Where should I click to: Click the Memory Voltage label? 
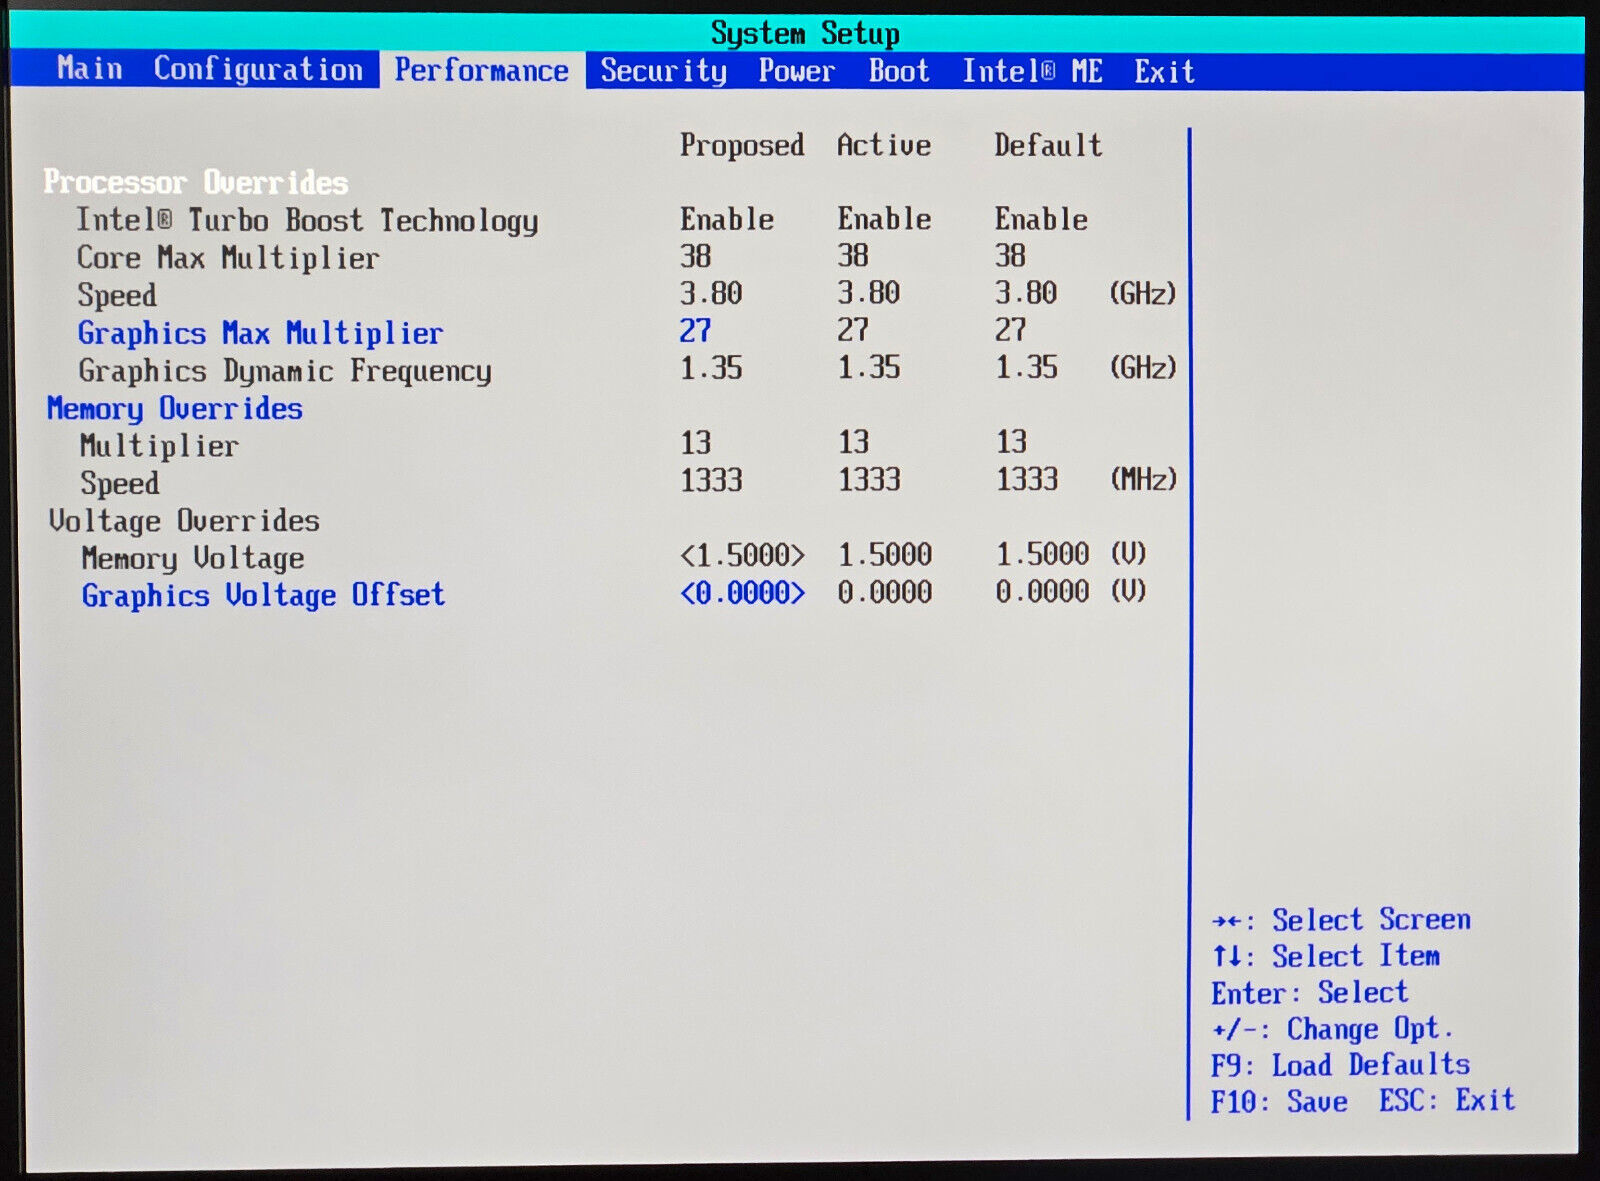[193, 558]
